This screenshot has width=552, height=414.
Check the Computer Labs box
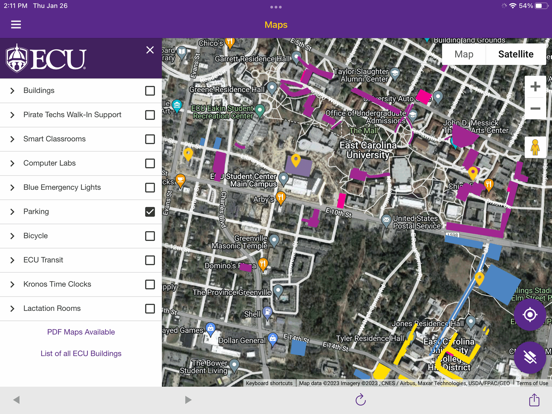[x=150, y=163]
